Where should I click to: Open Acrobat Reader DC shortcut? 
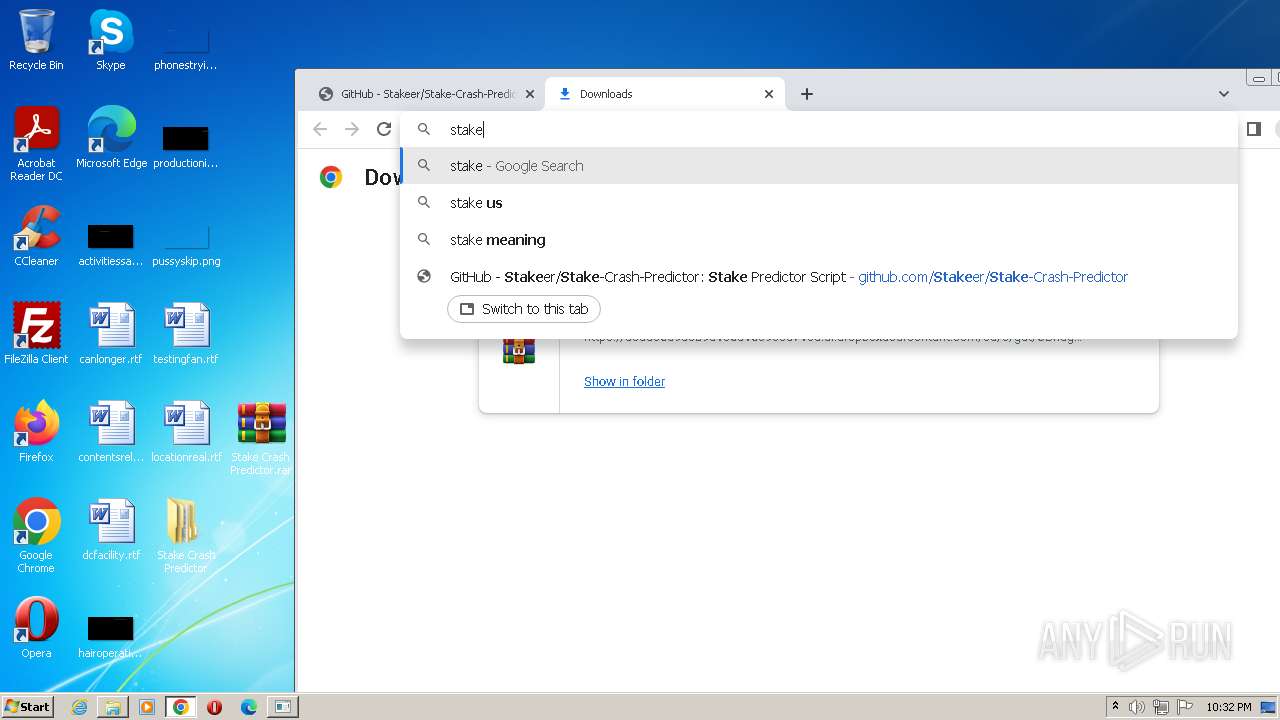(x=36, y=144)
